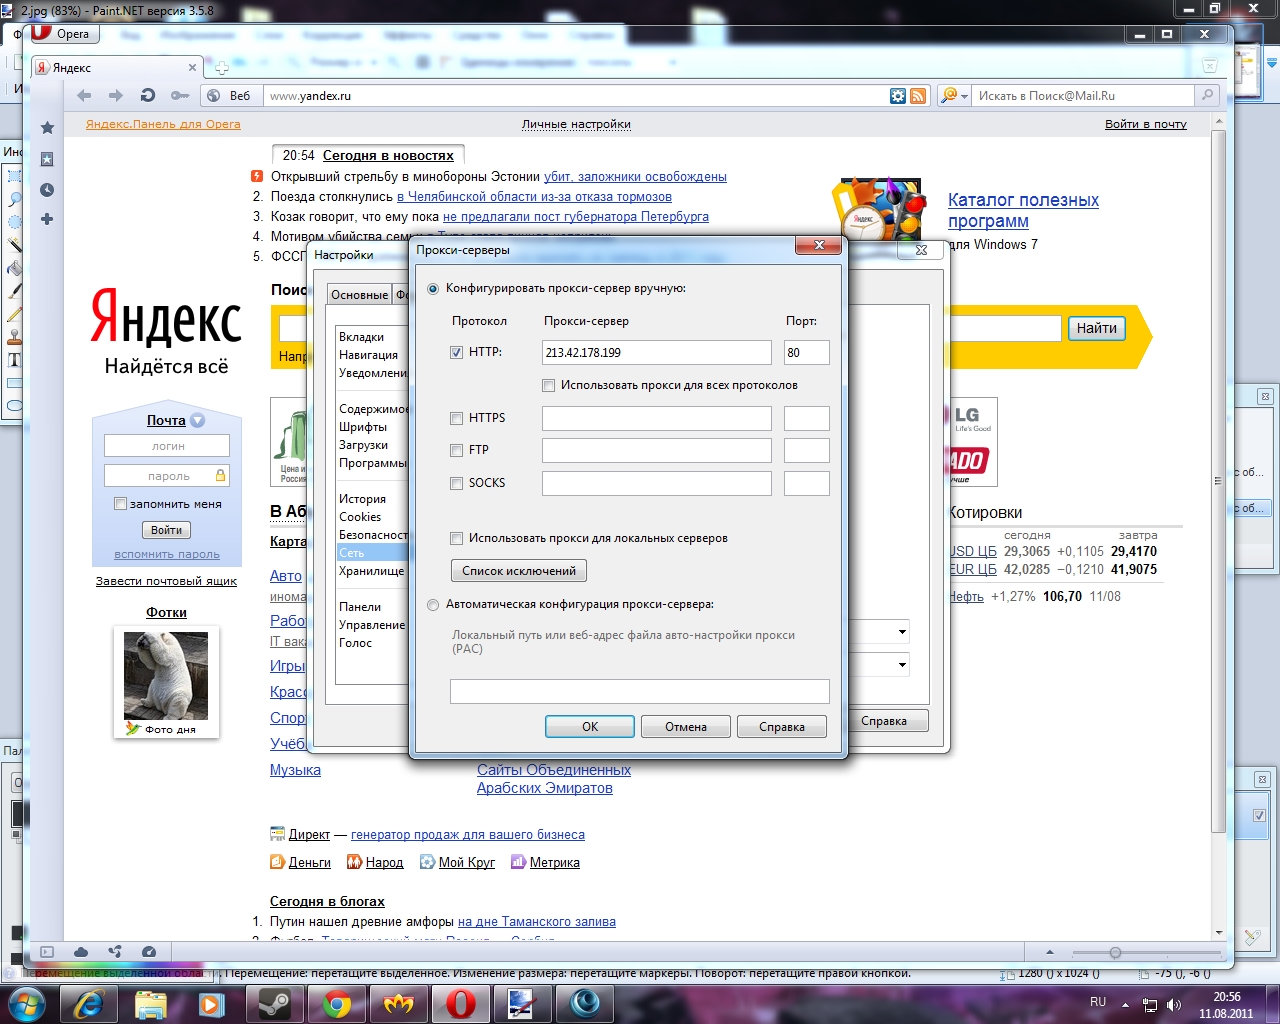
Task: Open Steam from taskbar
Action: point(274,1003)
